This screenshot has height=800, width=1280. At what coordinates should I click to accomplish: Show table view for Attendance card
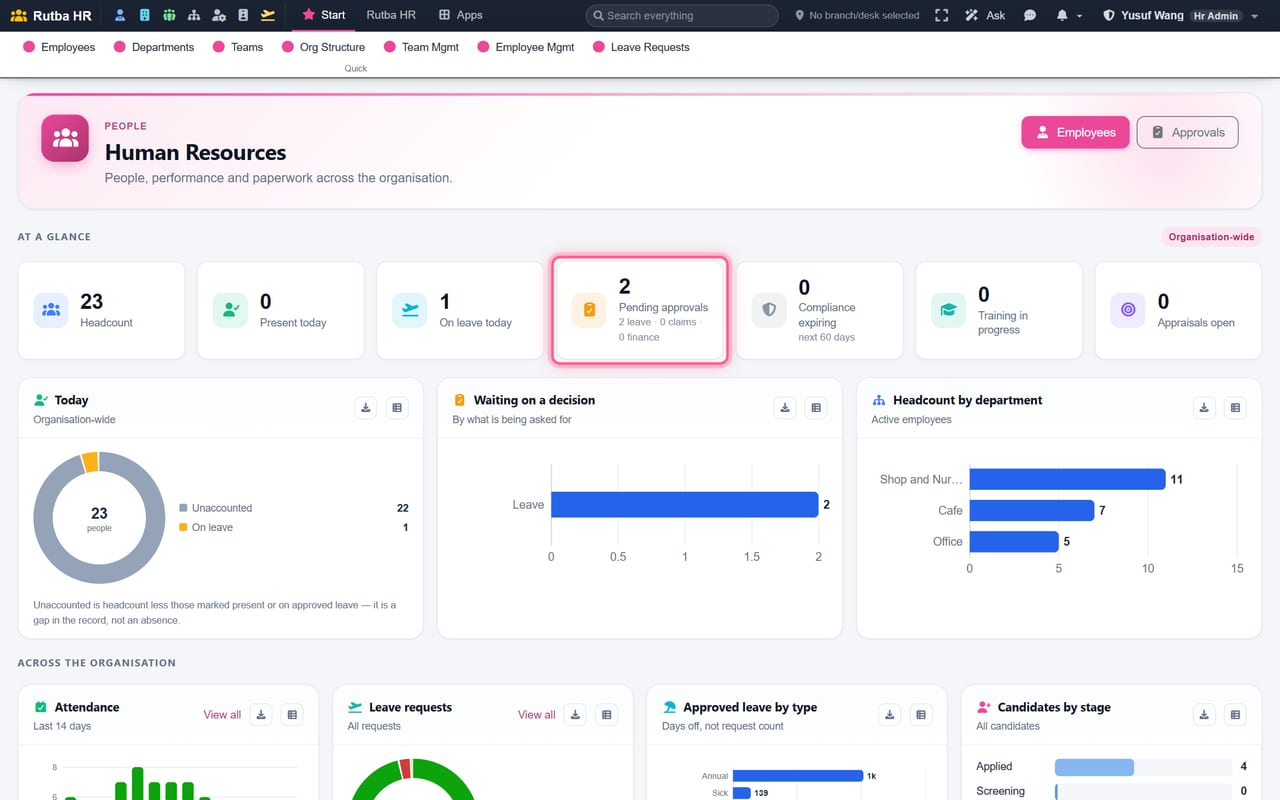point(292,715)
